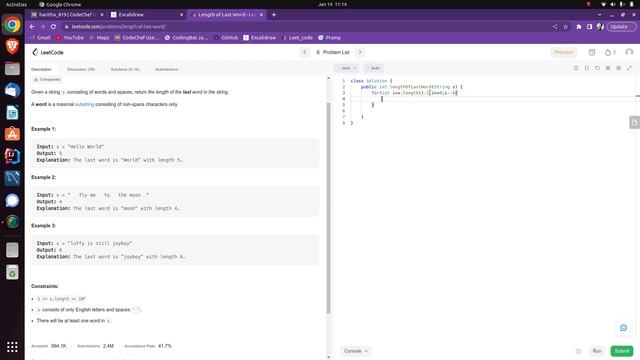Toggle editor fullscreen icon
This screenshot has width=640, height=360.
(629, 68)
